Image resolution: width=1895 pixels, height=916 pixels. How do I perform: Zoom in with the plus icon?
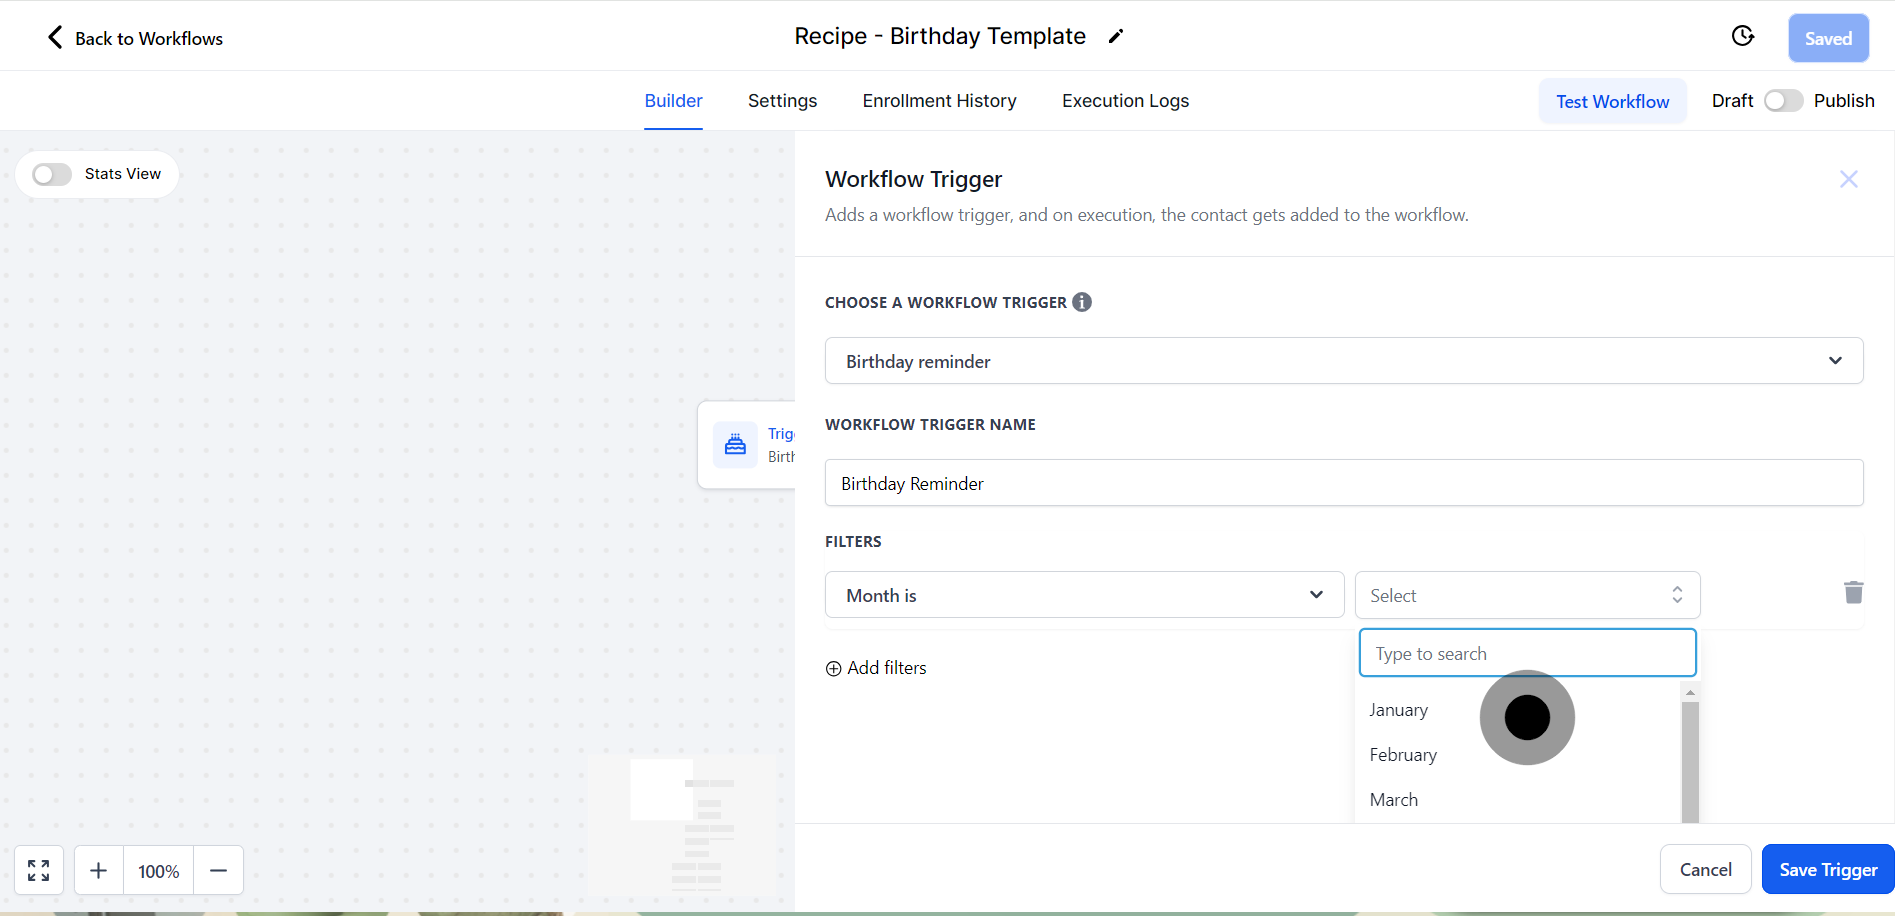coord(98,871)
